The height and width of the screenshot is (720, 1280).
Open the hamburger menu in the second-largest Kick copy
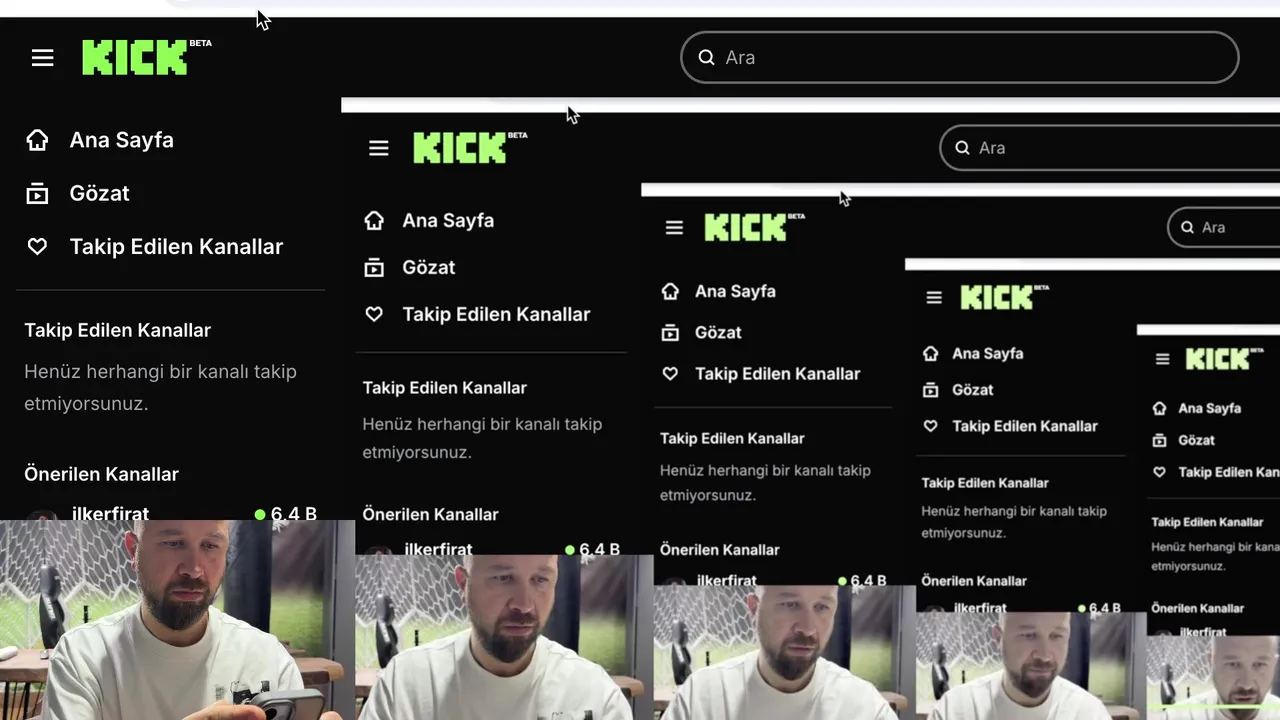378,148
